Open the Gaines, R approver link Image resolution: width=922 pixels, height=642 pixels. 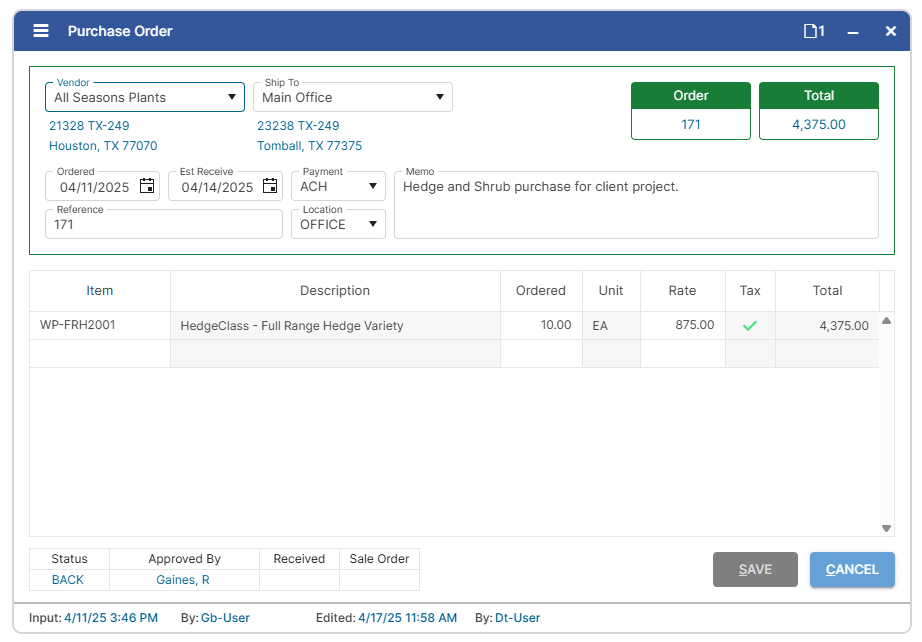184,580
